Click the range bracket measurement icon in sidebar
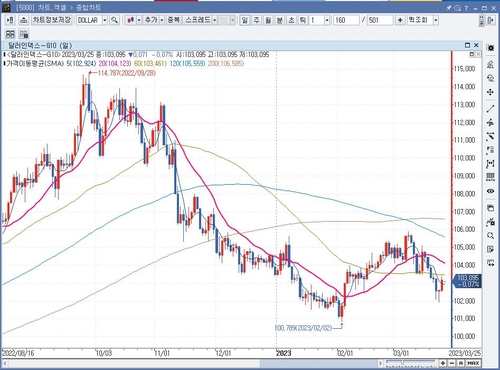Screen dimensions: 500x370 490,164
